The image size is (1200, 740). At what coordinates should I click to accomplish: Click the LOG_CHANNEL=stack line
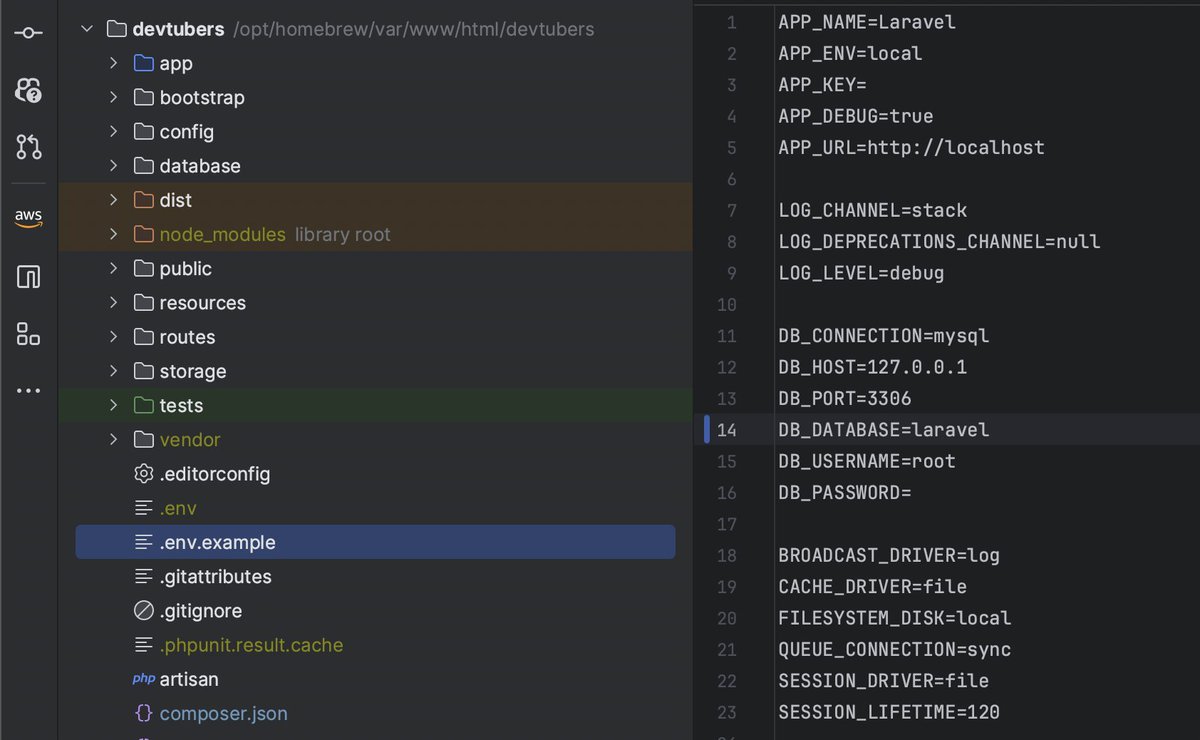(x=873, y=210)
